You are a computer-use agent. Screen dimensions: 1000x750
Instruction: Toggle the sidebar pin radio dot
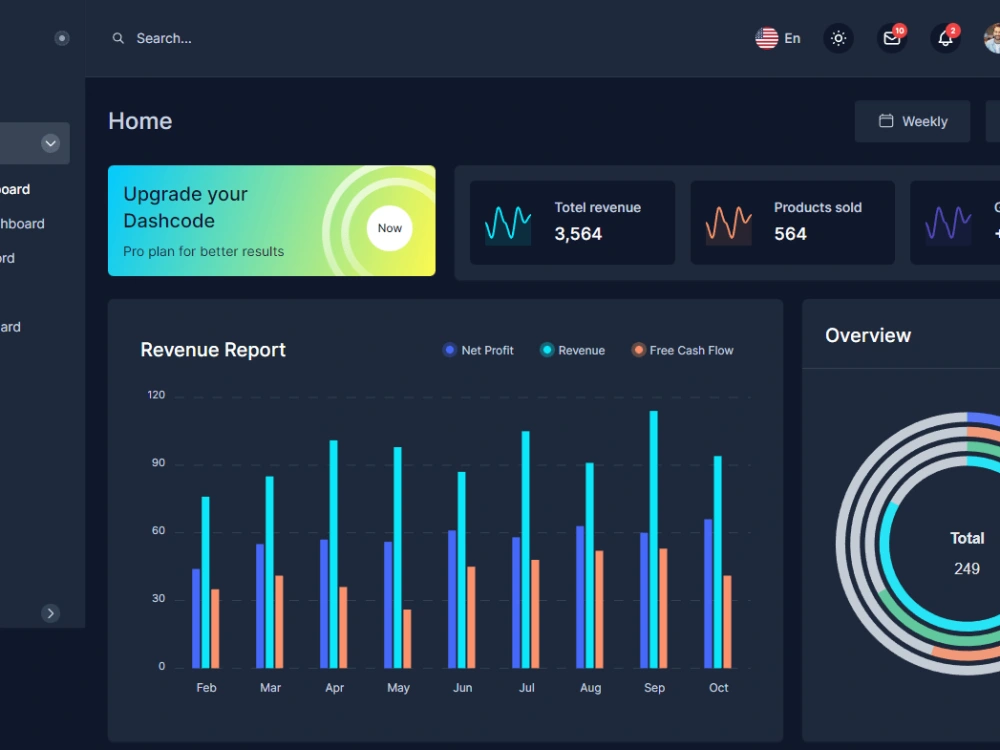tap(62, 38)
